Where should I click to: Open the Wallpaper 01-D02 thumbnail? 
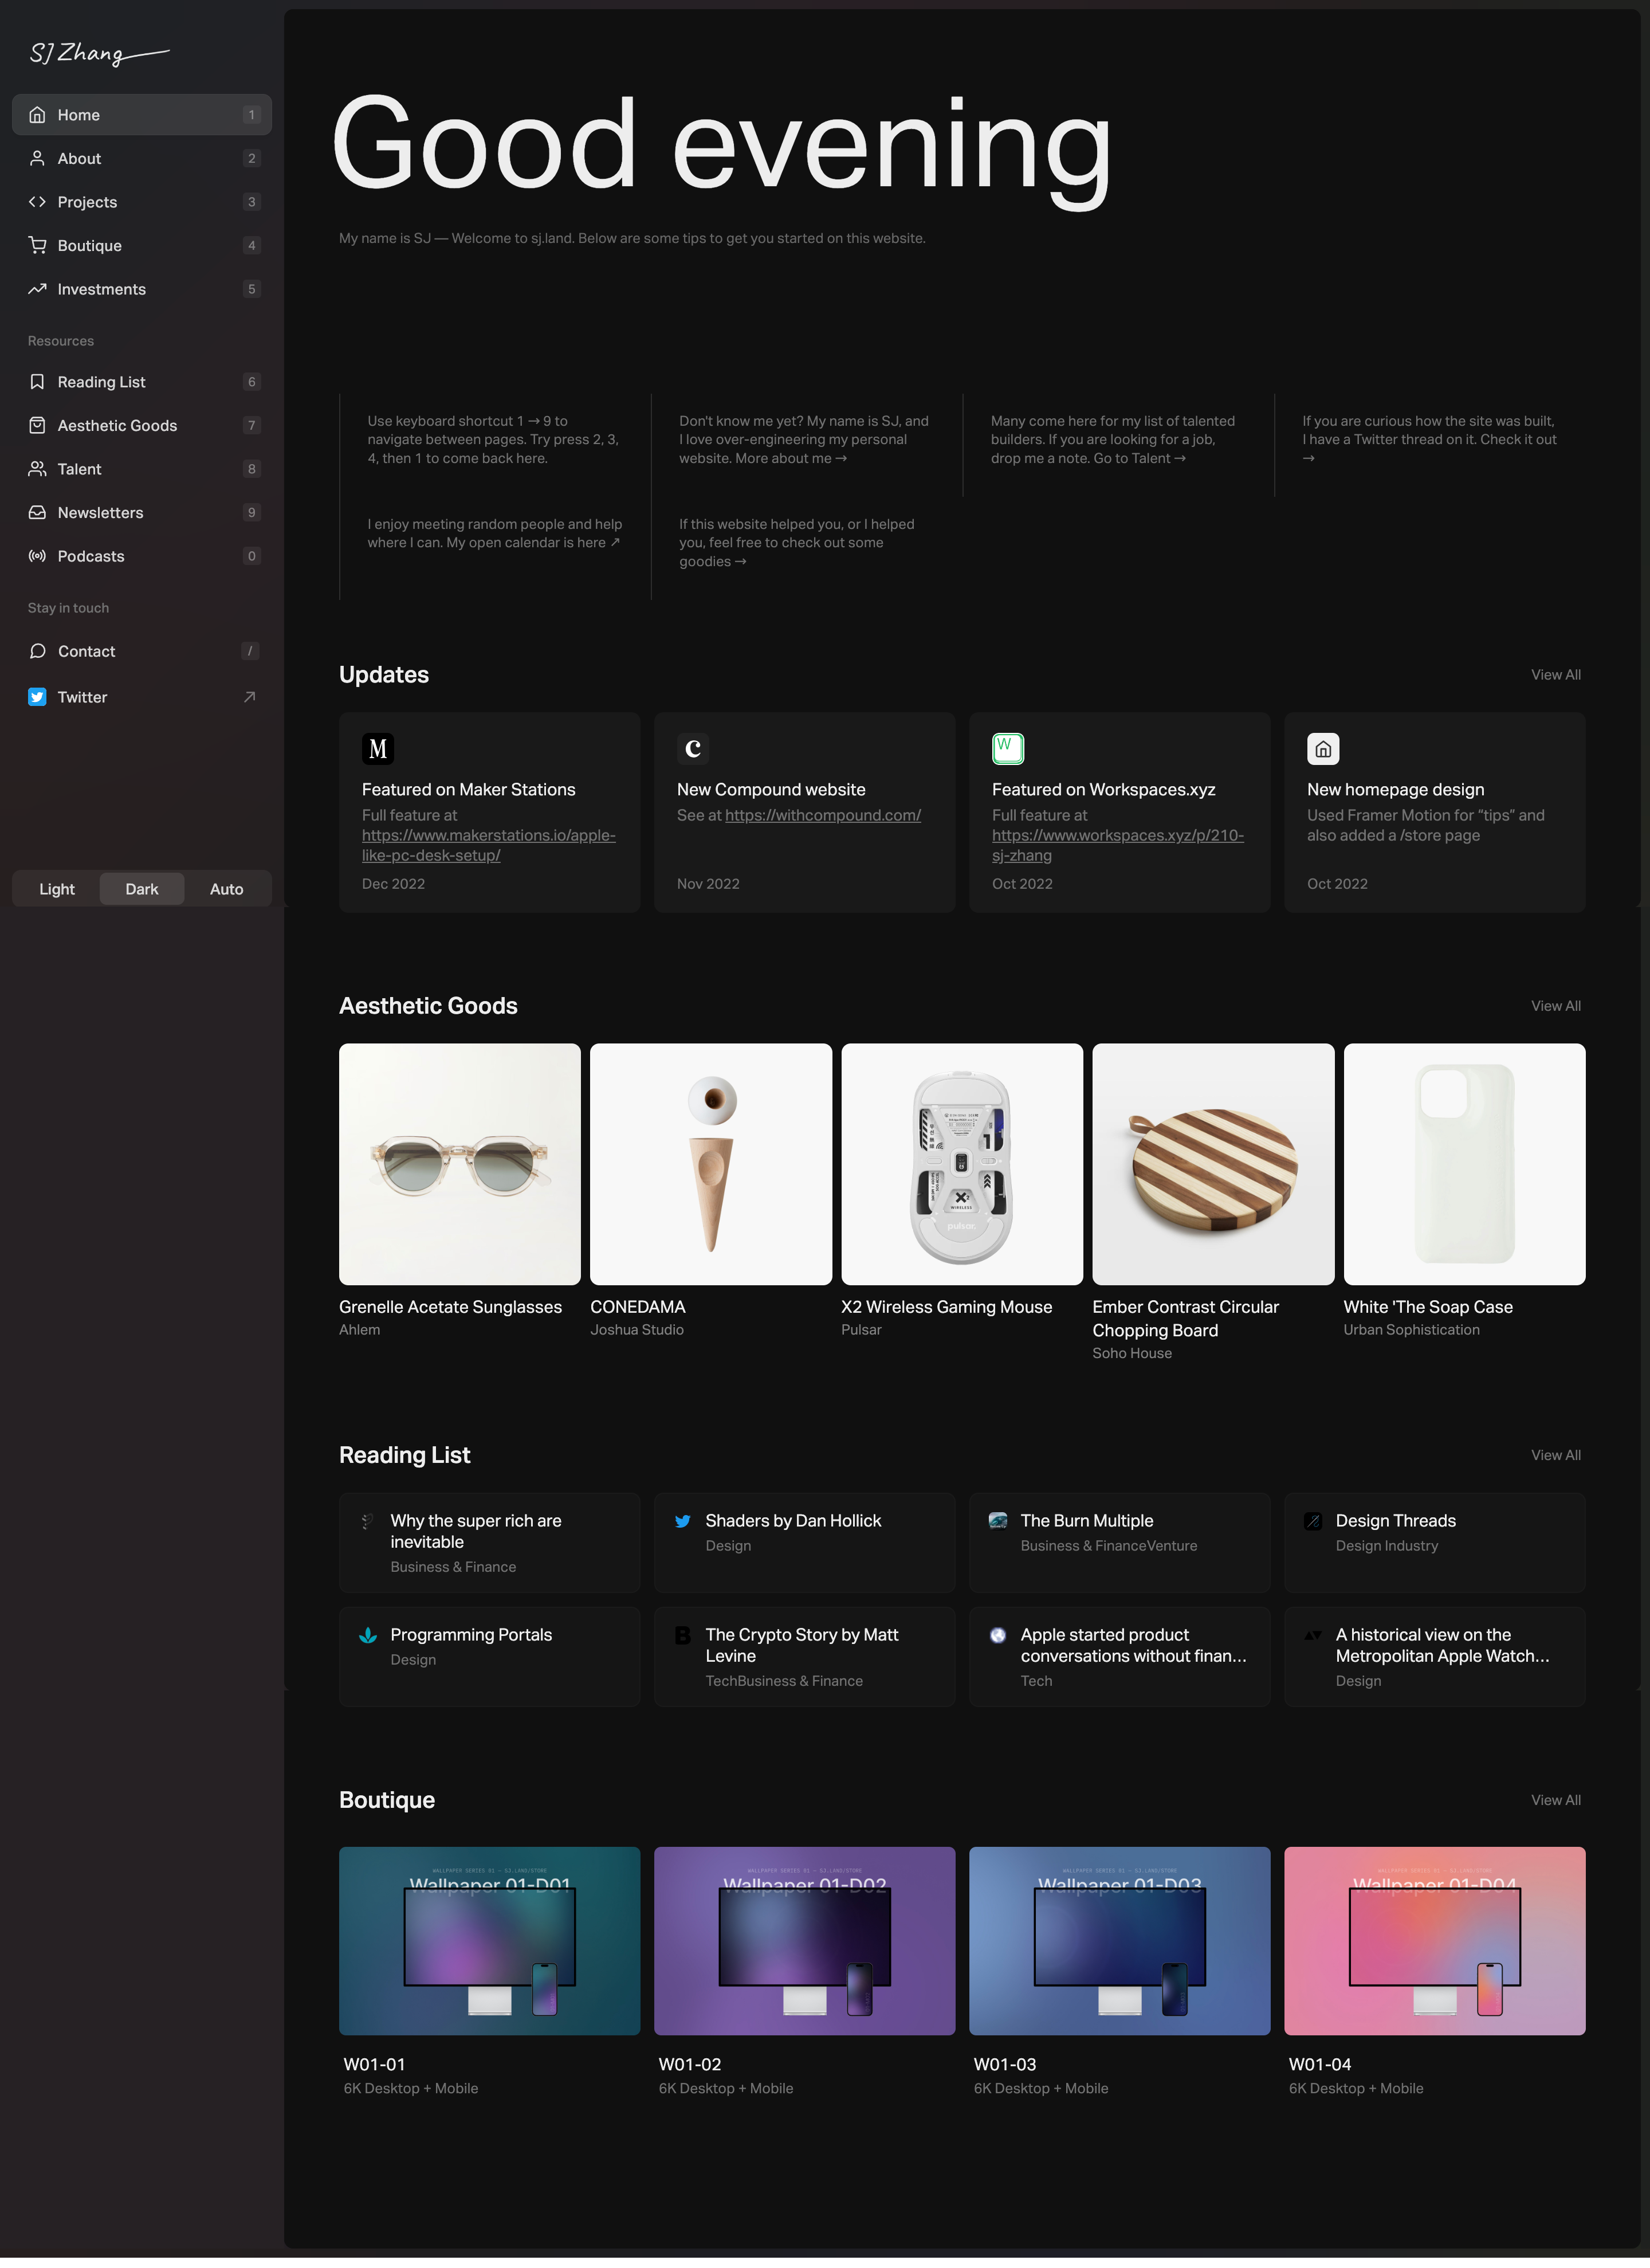(804, 1941)
